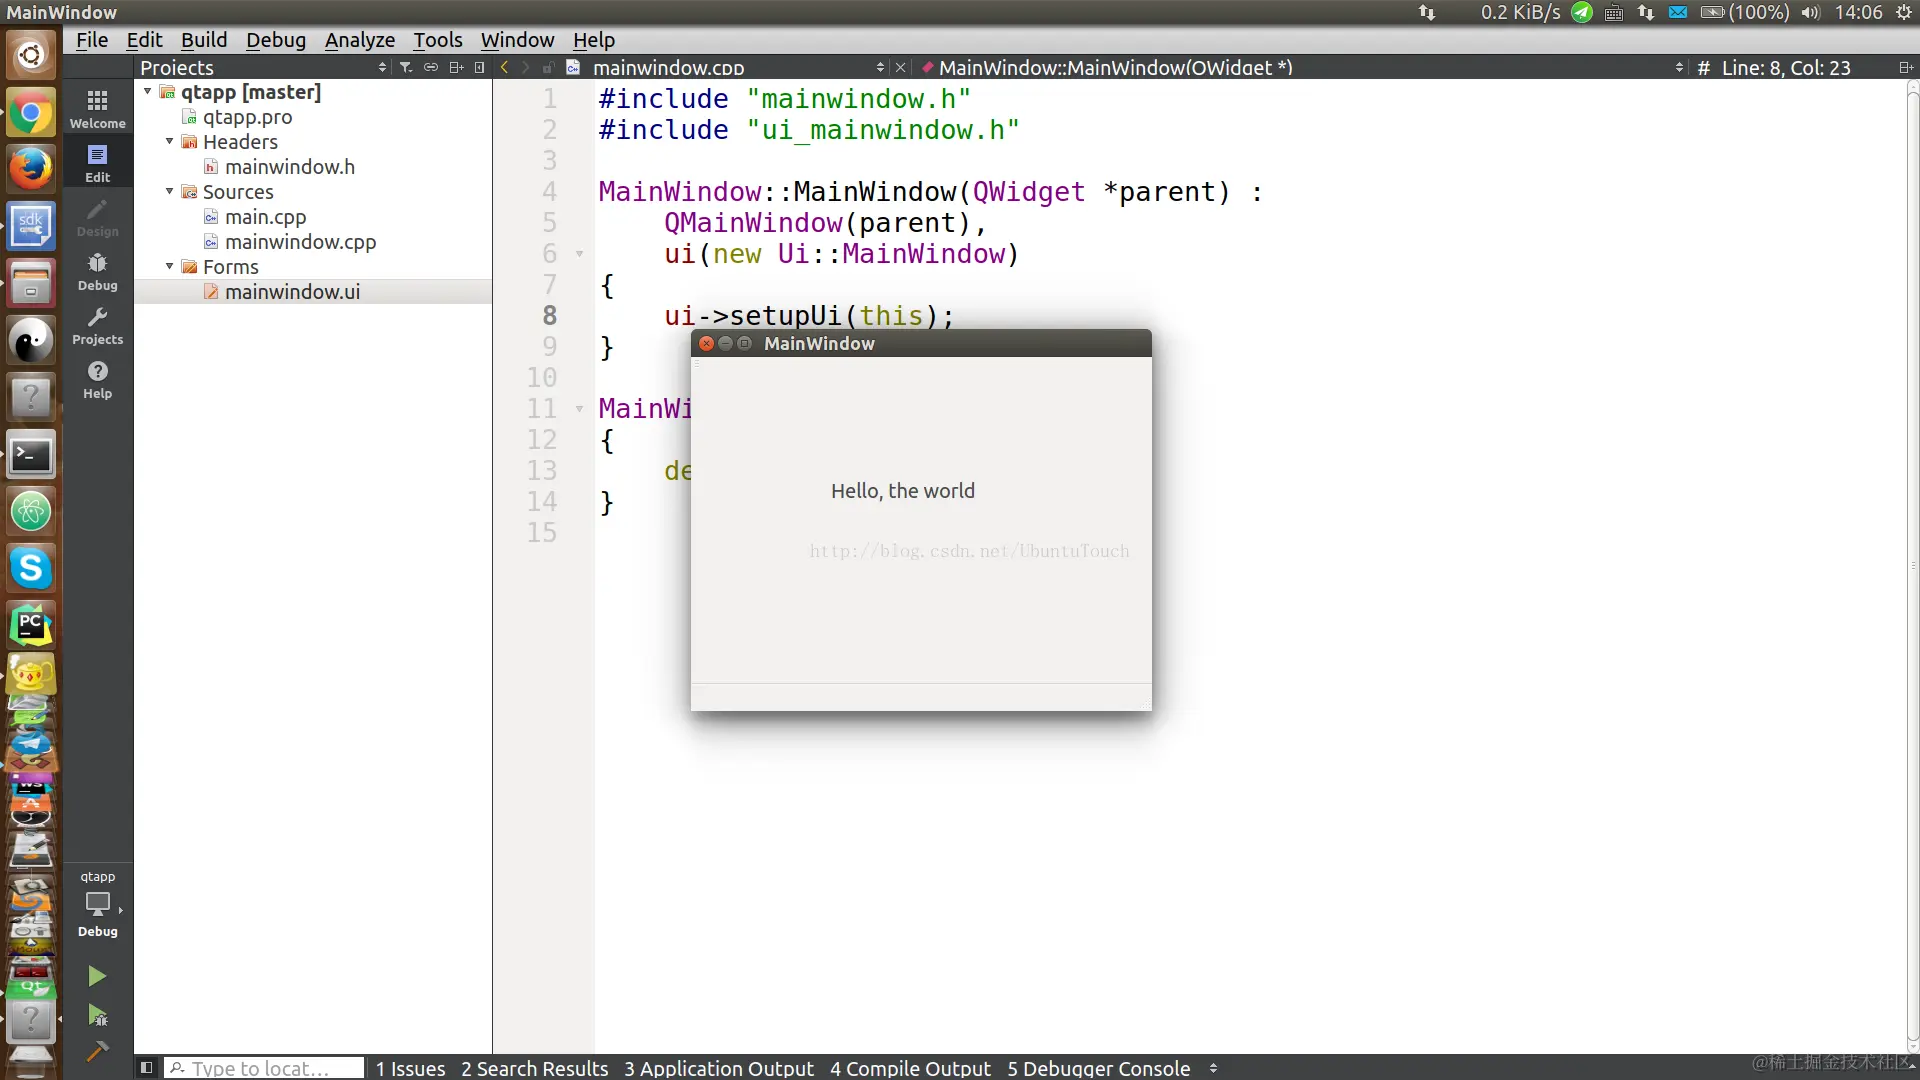The height and width of the screenshot is (1080, 1920).
Task: Collapse the Headers folder
Action: tap(169, 141)
